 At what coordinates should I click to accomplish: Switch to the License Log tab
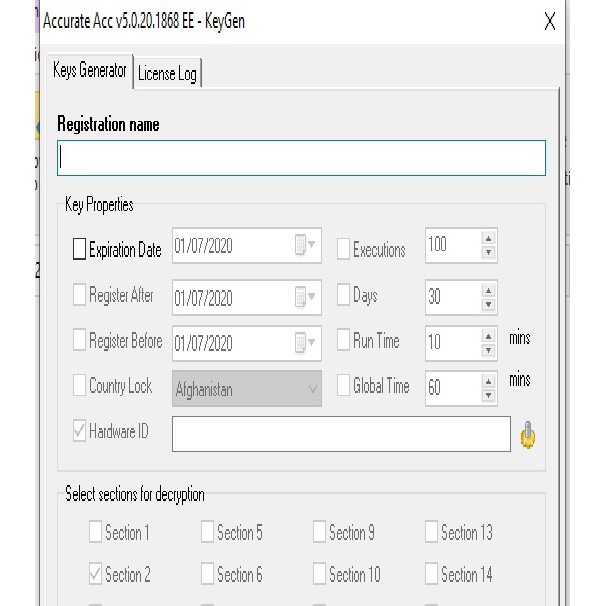coord(167,73)
